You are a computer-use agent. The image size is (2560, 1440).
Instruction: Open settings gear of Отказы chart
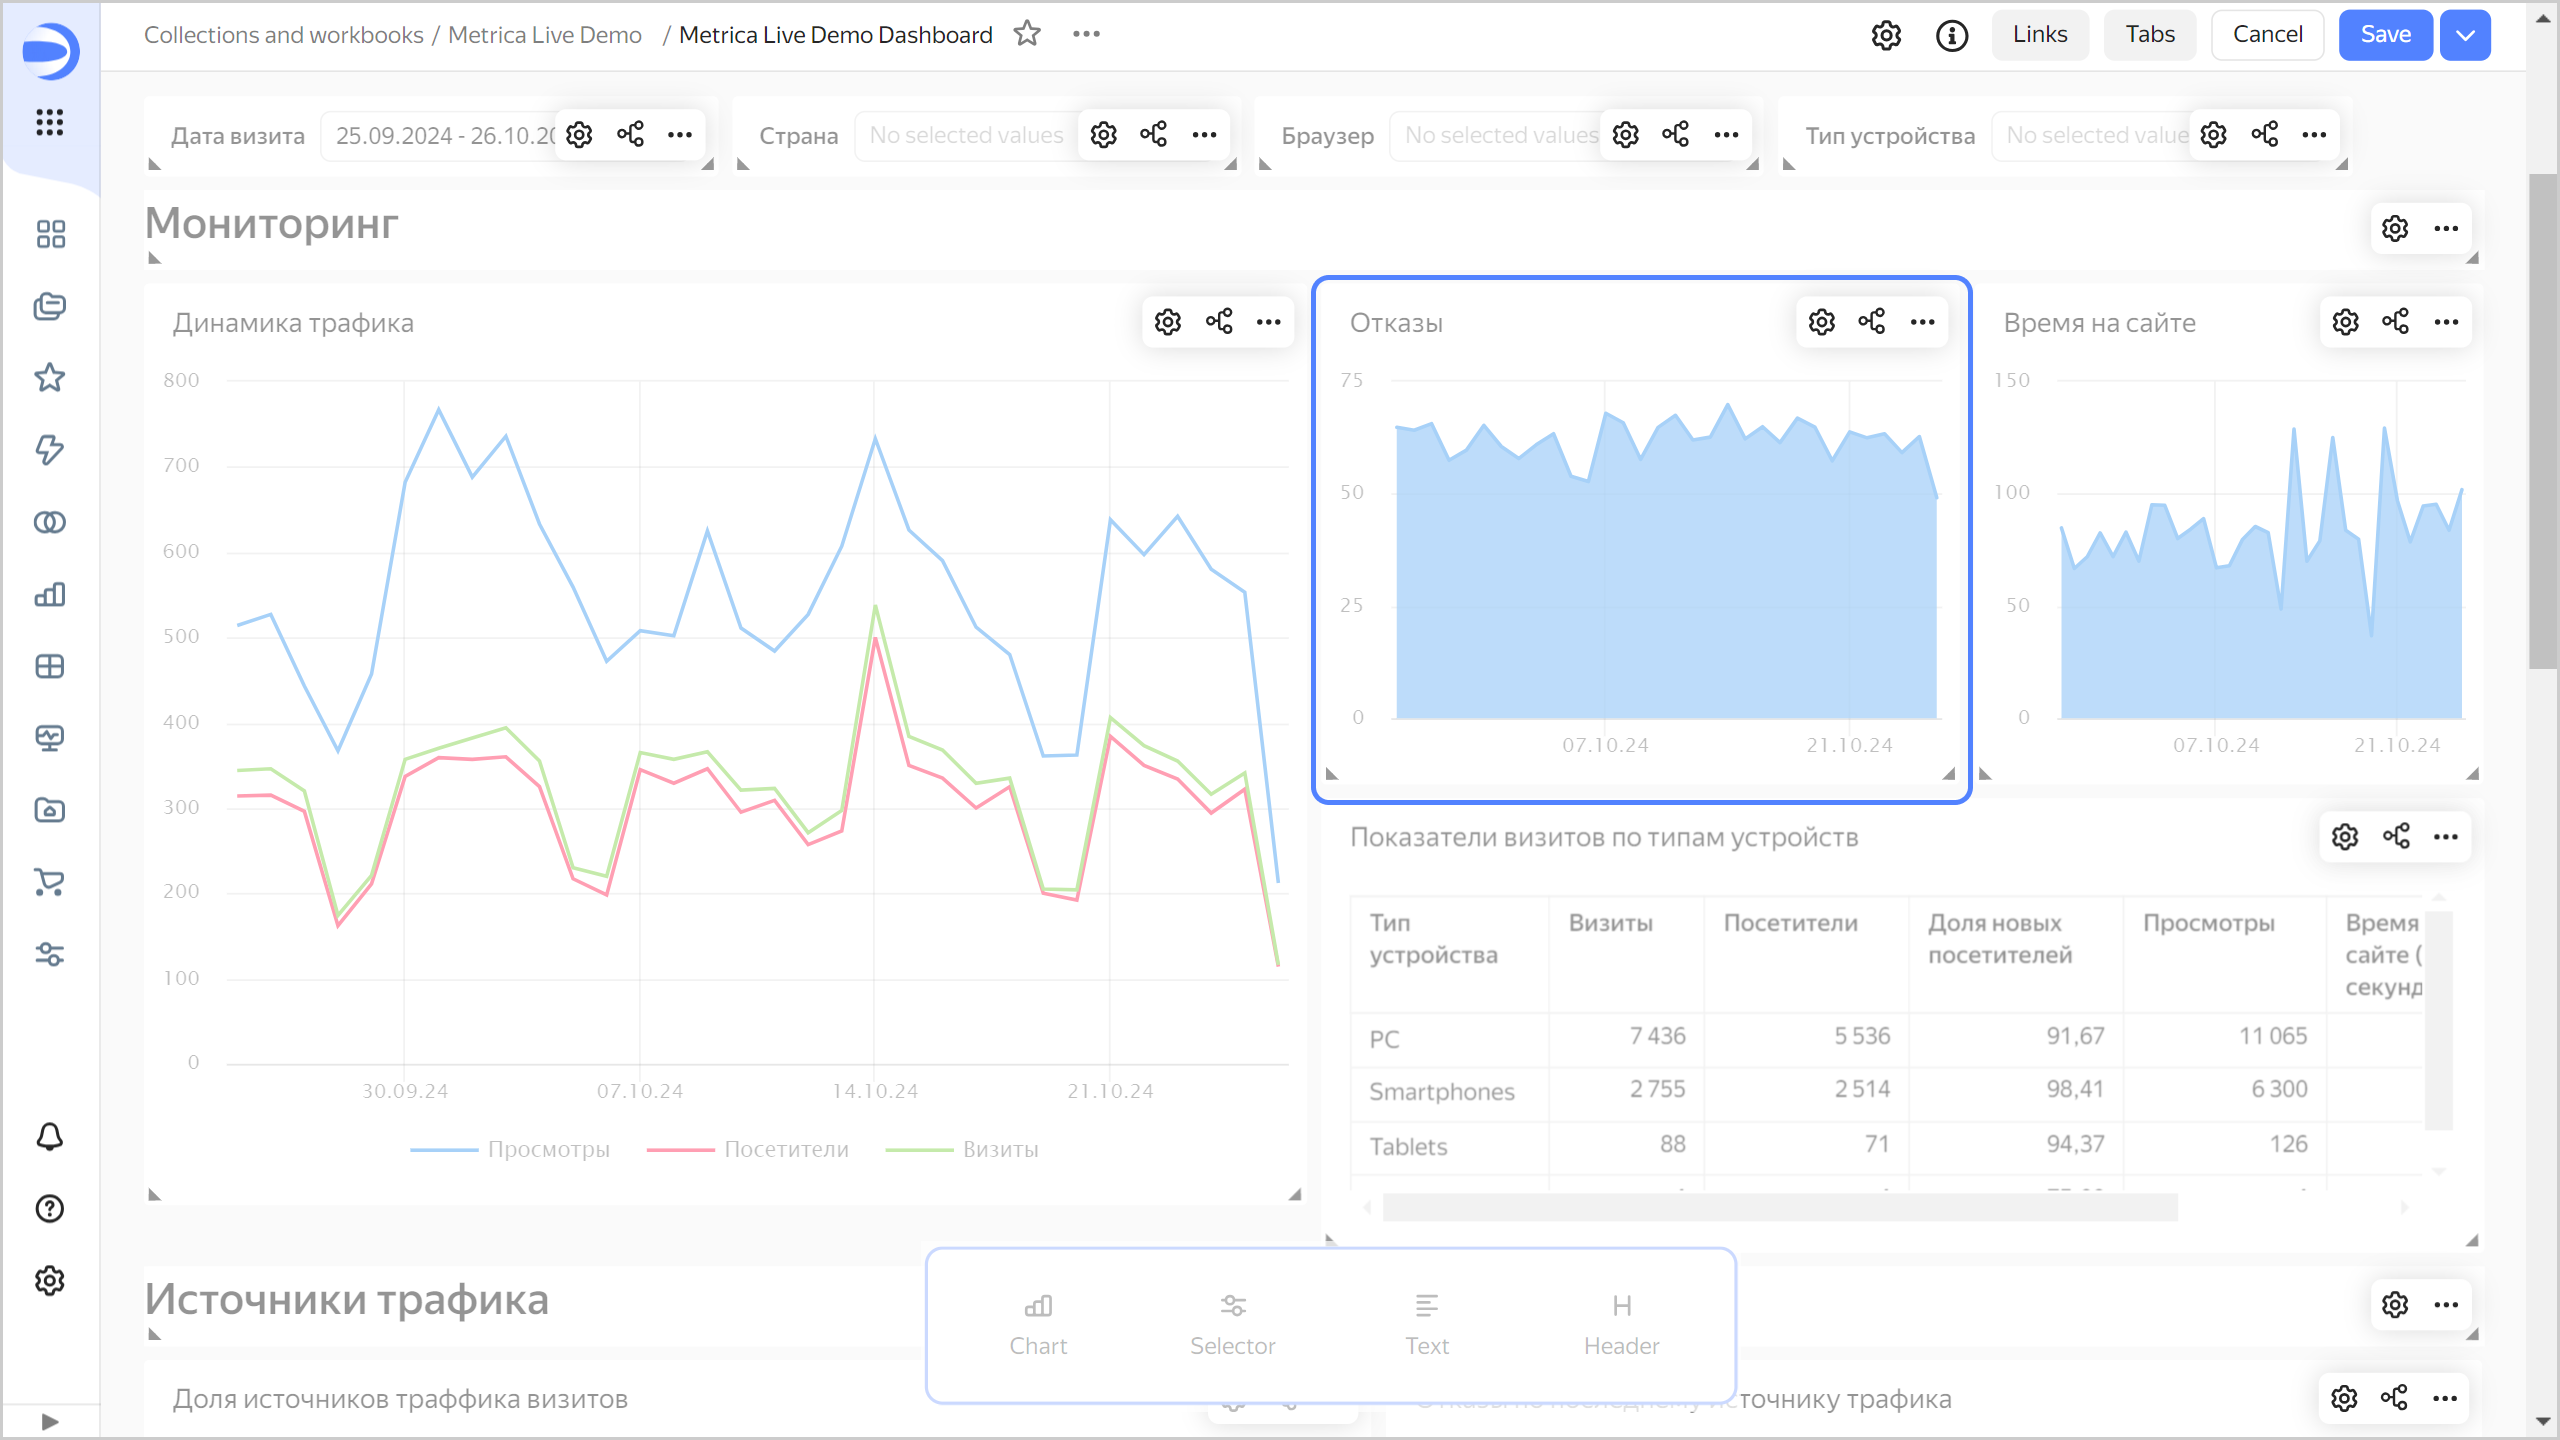pos(1821,322)
